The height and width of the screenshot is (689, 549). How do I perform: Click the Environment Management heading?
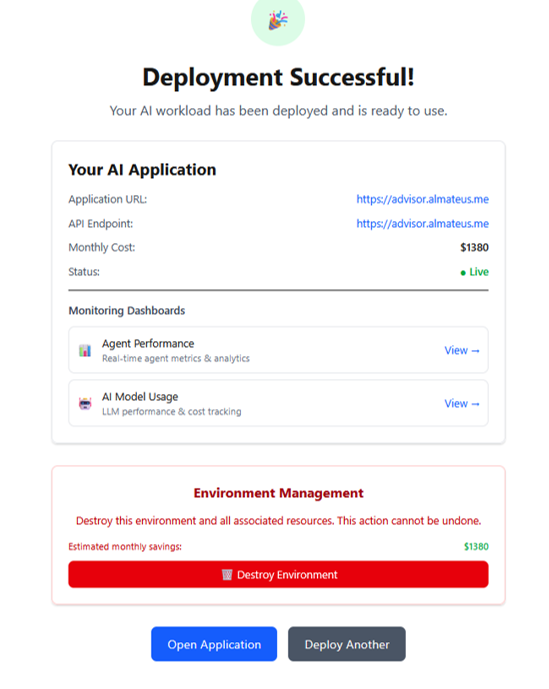[x=279, y=493]
